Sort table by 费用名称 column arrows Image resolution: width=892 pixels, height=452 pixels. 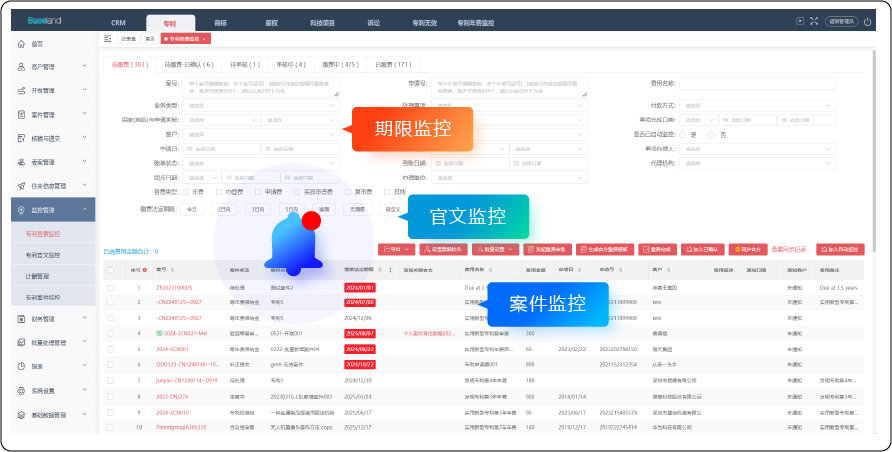coord(490,270)
